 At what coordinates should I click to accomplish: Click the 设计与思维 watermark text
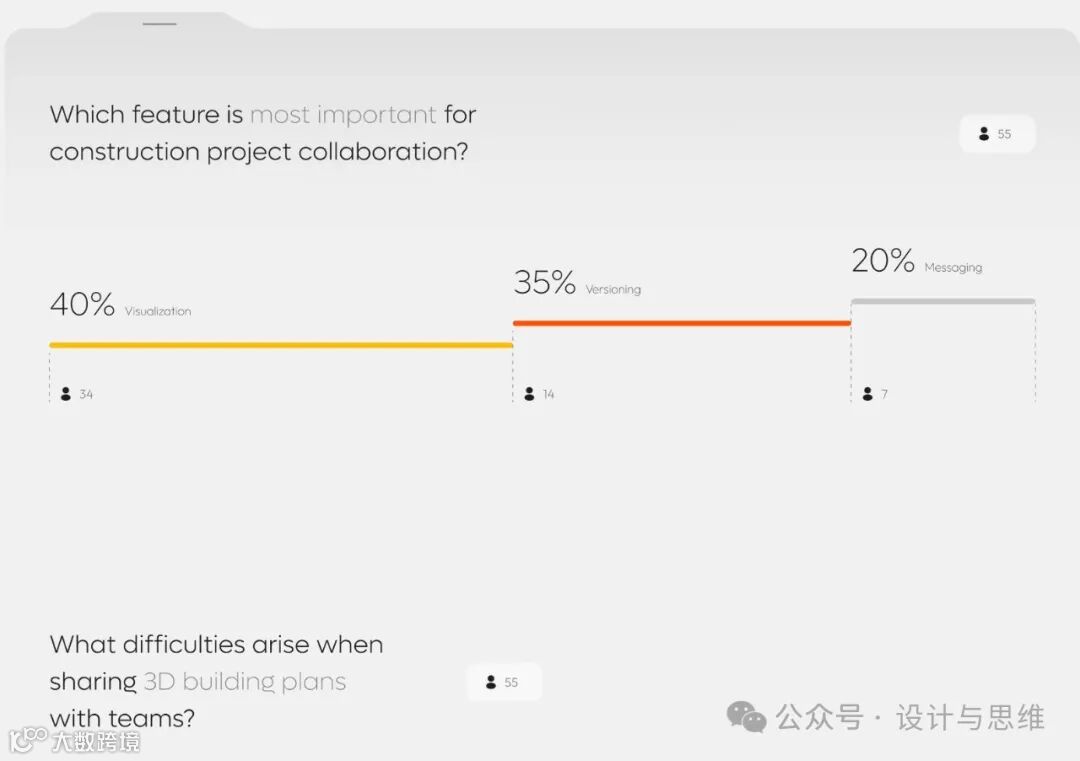point(969,717)
